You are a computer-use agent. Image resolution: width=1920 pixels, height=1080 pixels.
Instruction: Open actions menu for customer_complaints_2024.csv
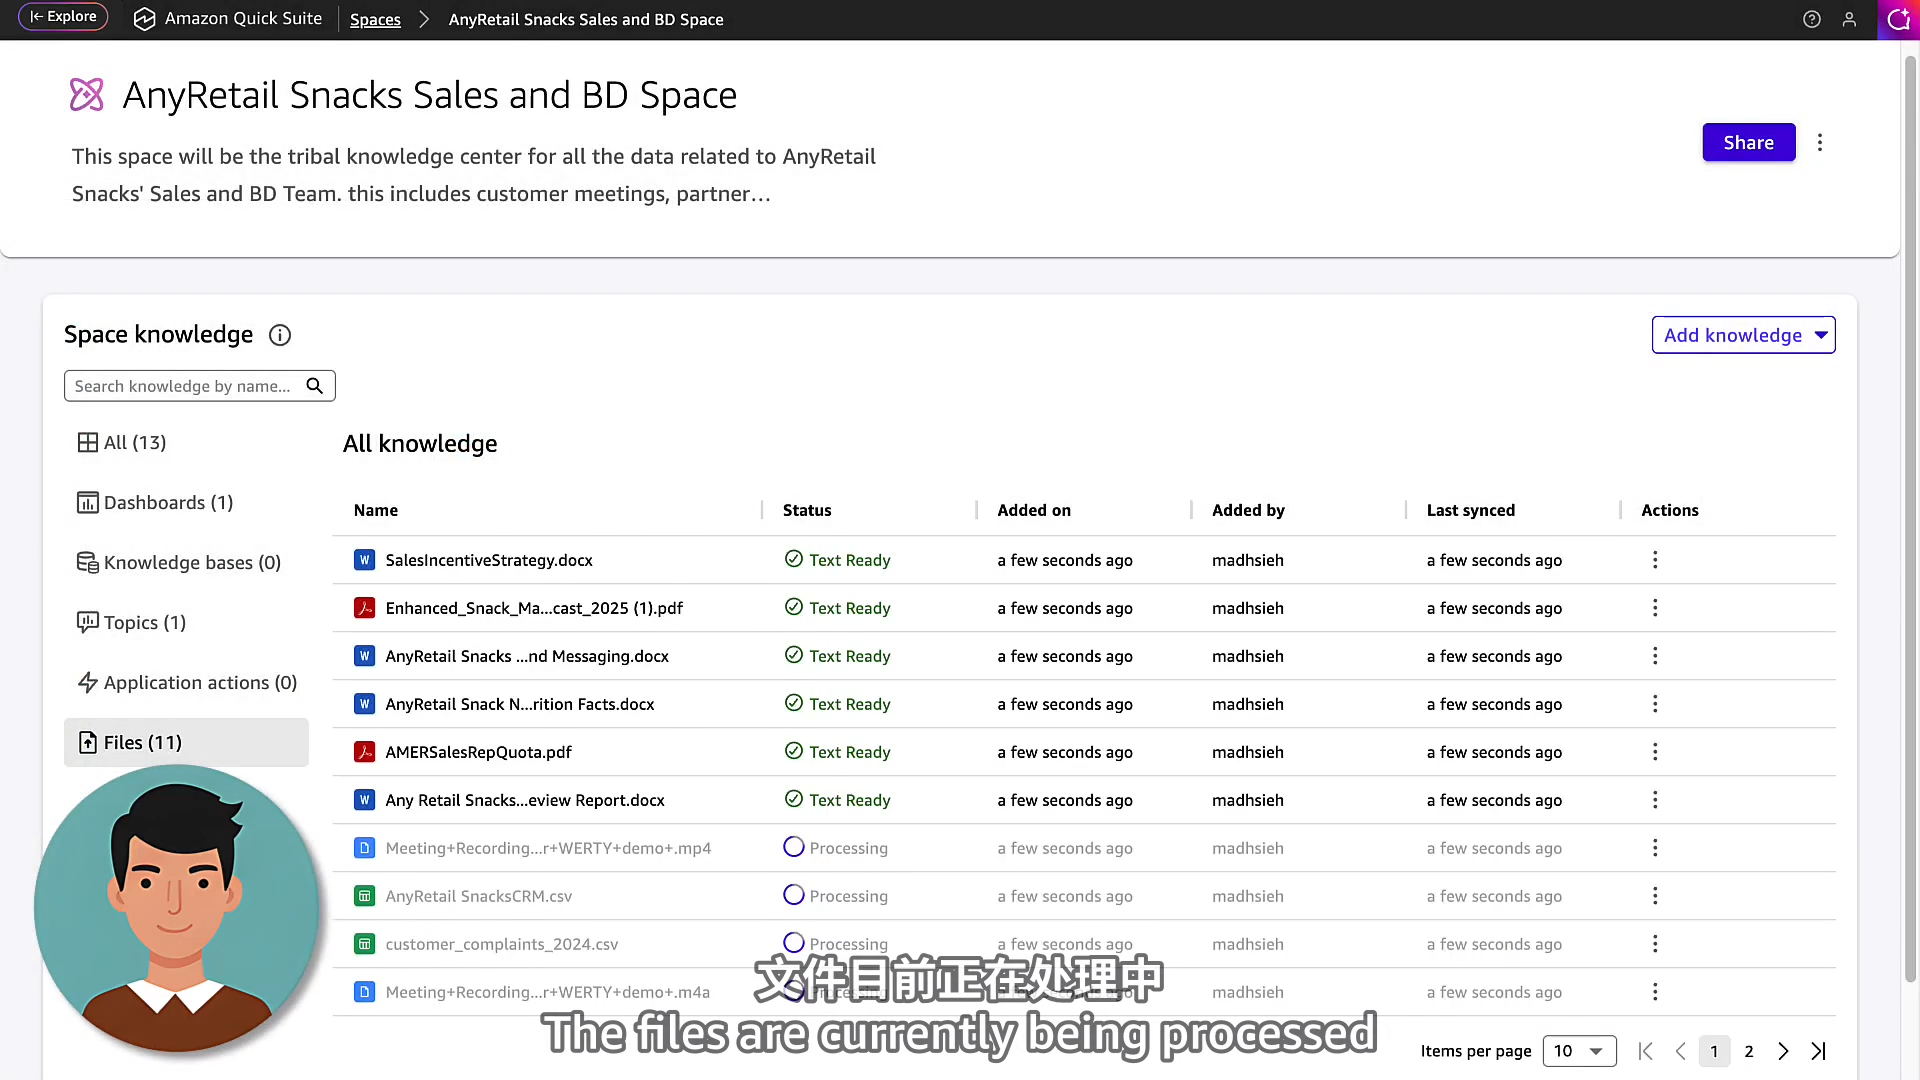1655,944
